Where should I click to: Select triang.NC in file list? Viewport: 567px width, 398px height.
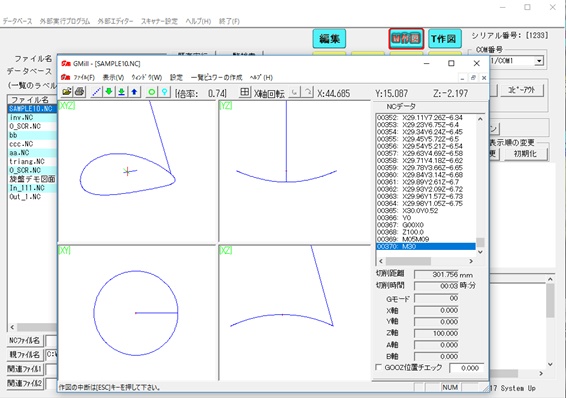32,162
